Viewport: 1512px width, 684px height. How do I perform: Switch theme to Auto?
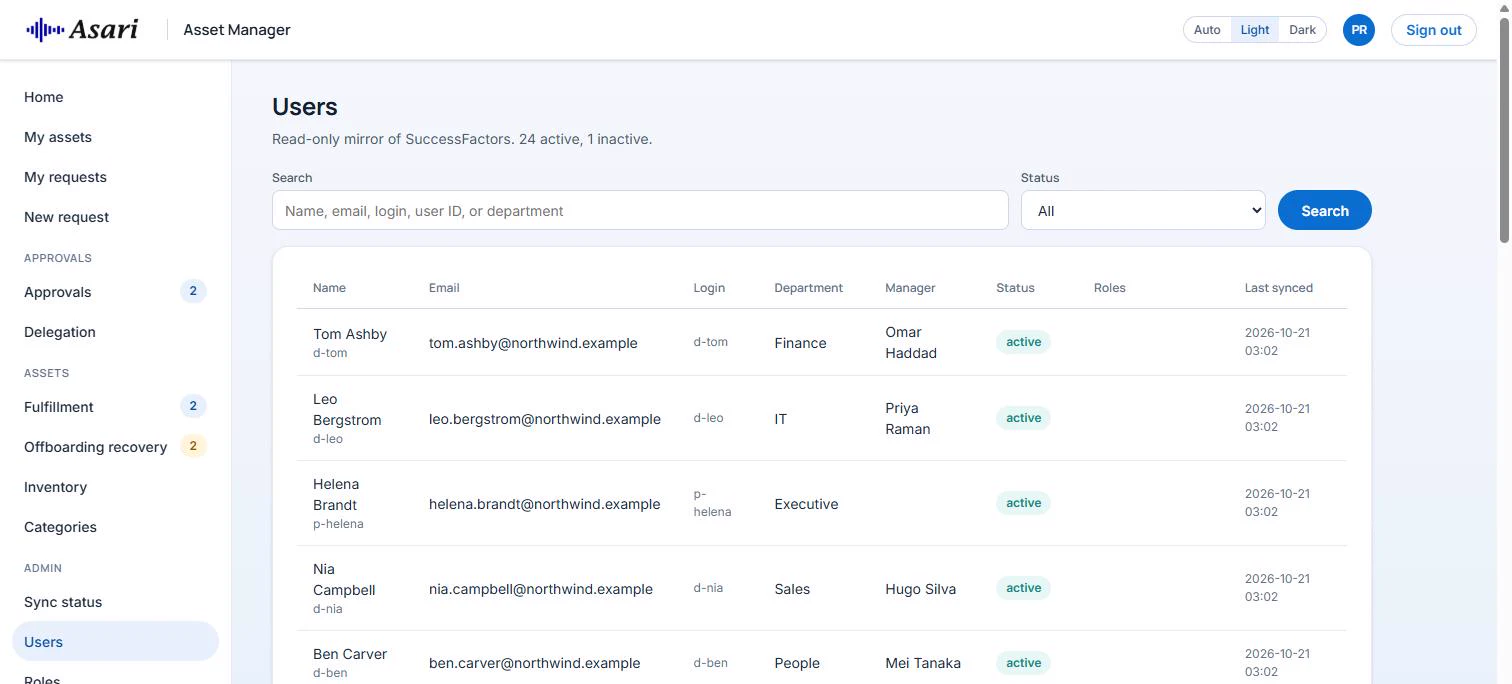1207,30
